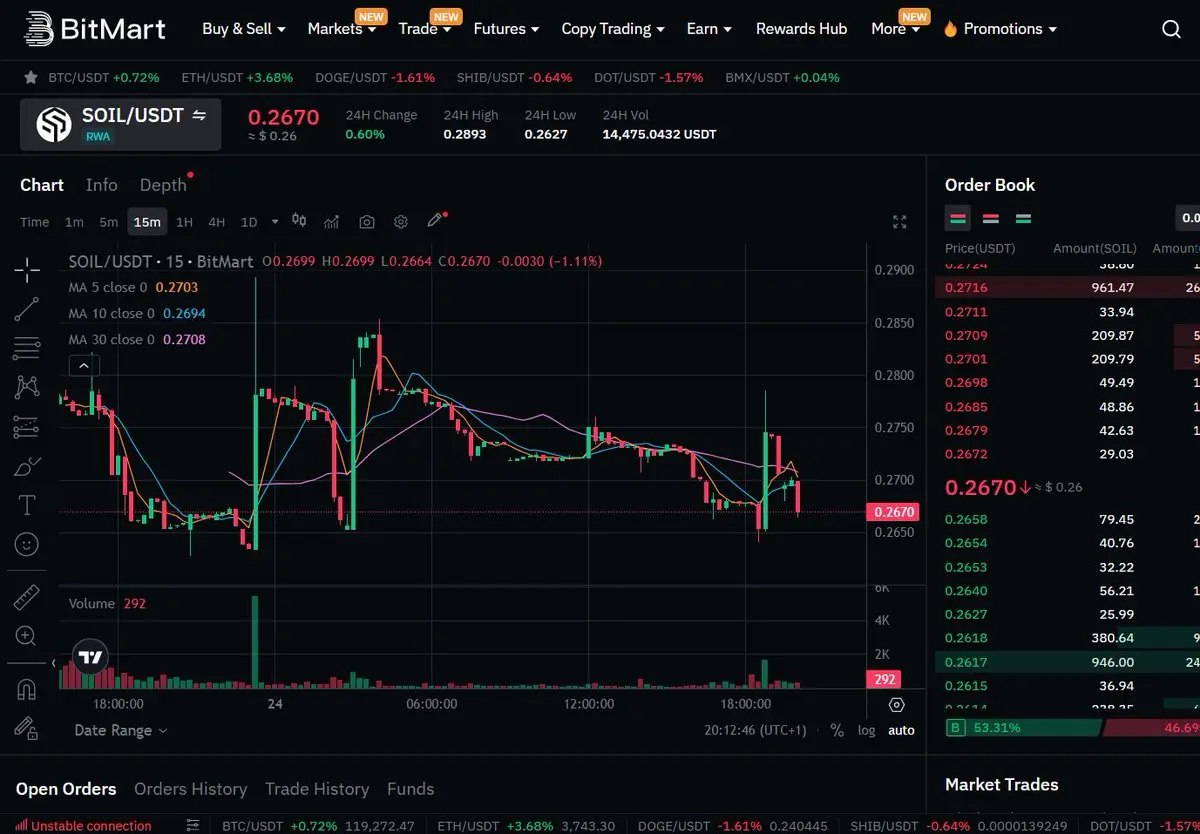The width and height of the screenshot is (1200, 834).
Task: Show only buy orders in order book
Action: 1023,218
